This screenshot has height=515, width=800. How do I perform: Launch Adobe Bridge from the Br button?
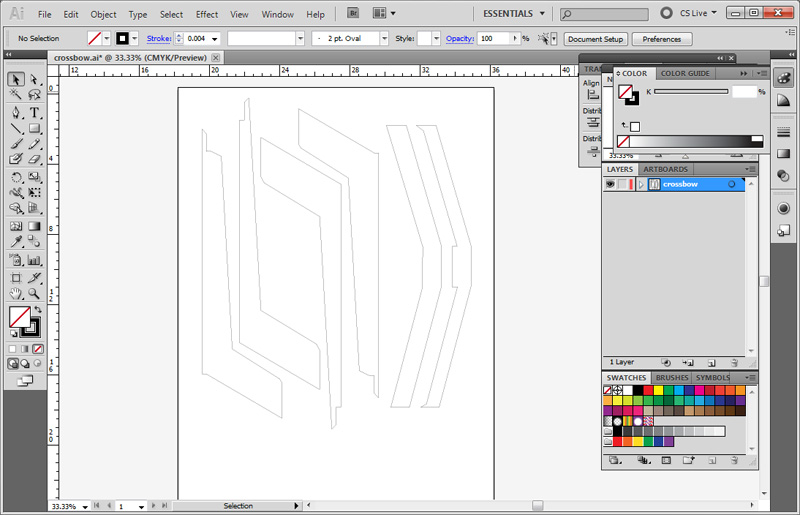click(353, 13)
